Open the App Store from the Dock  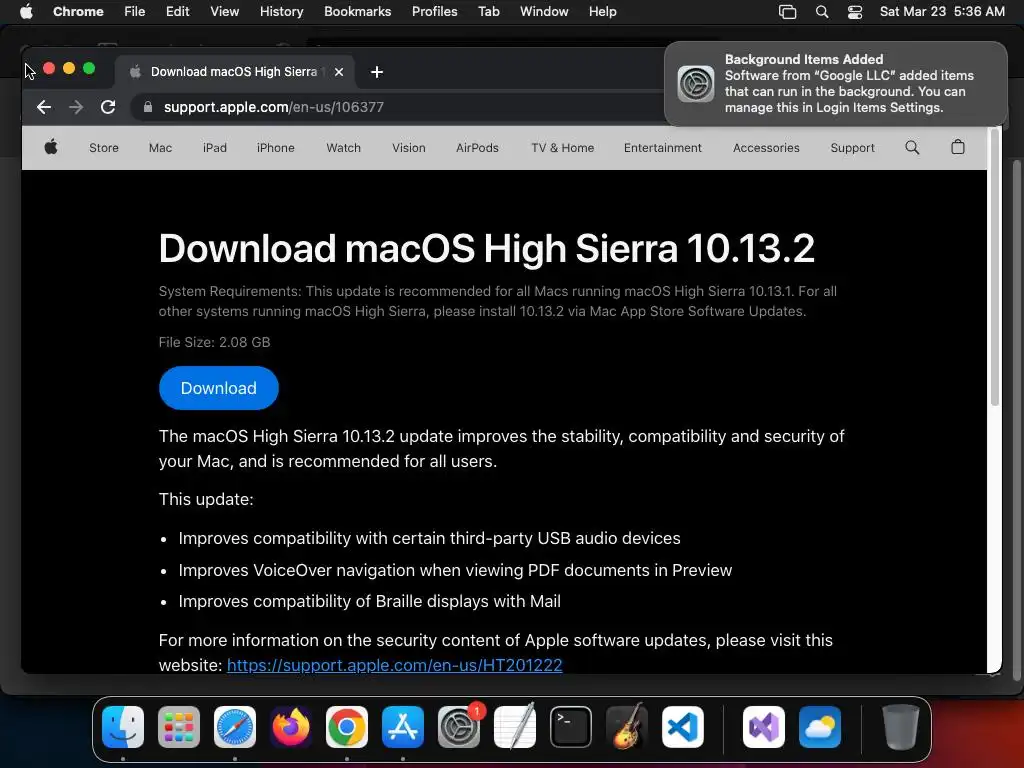click(x=403, y=727)
